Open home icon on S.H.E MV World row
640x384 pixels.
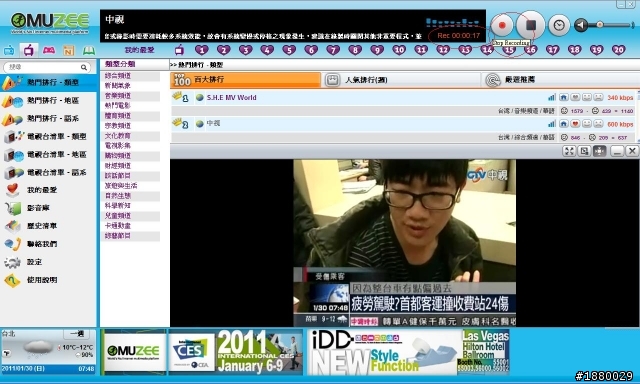click(x=564, y=97)
